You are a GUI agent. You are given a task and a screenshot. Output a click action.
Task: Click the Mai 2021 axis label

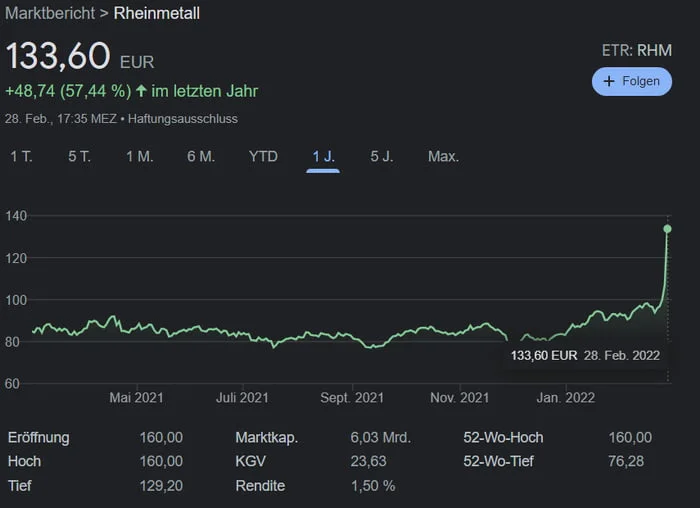137,398
